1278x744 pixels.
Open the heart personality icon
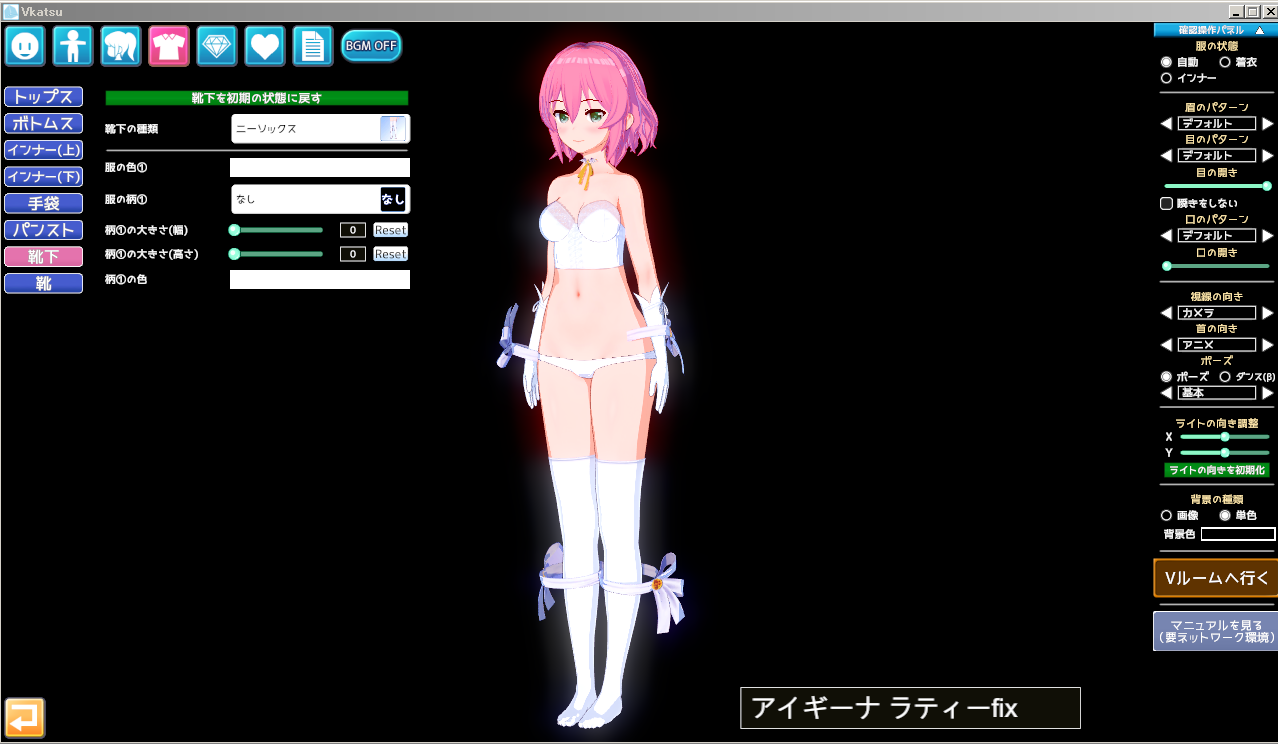tap(265, 46)
